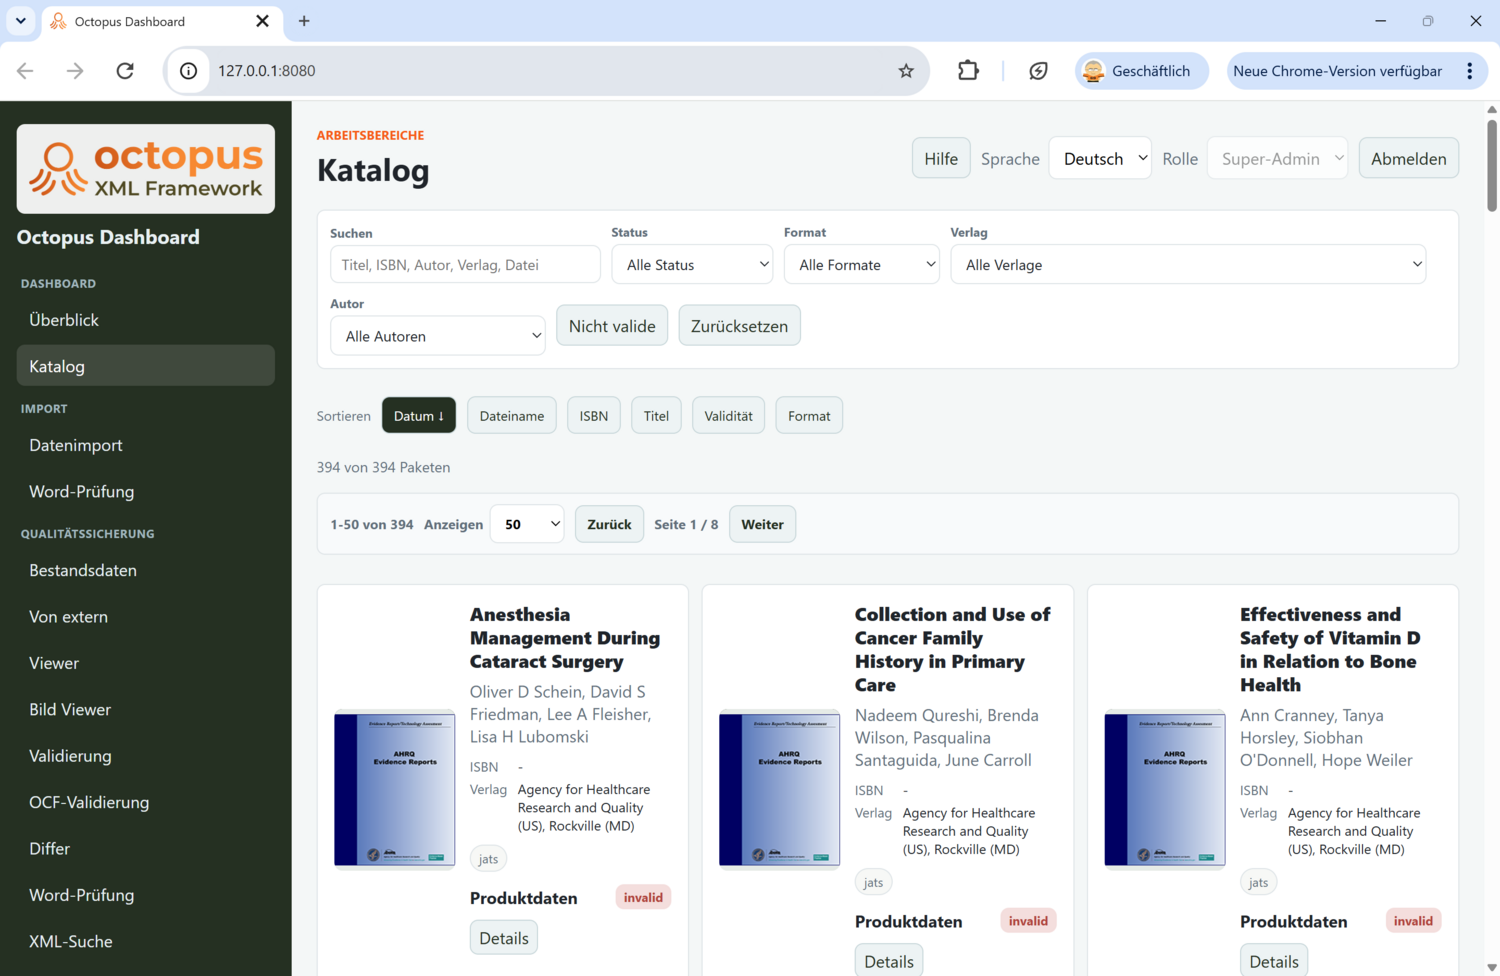Sort catalog by Datum
This screenshot has height=976, width=1500.
(419, 416)
